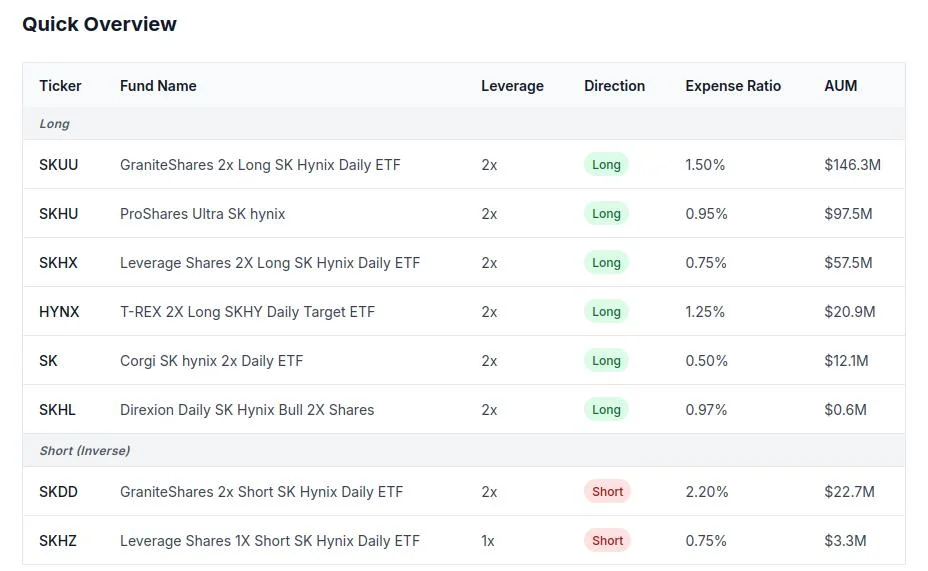Click GraniteShares 2x Long SK Hynix Daily ETF

click(260, 164)
